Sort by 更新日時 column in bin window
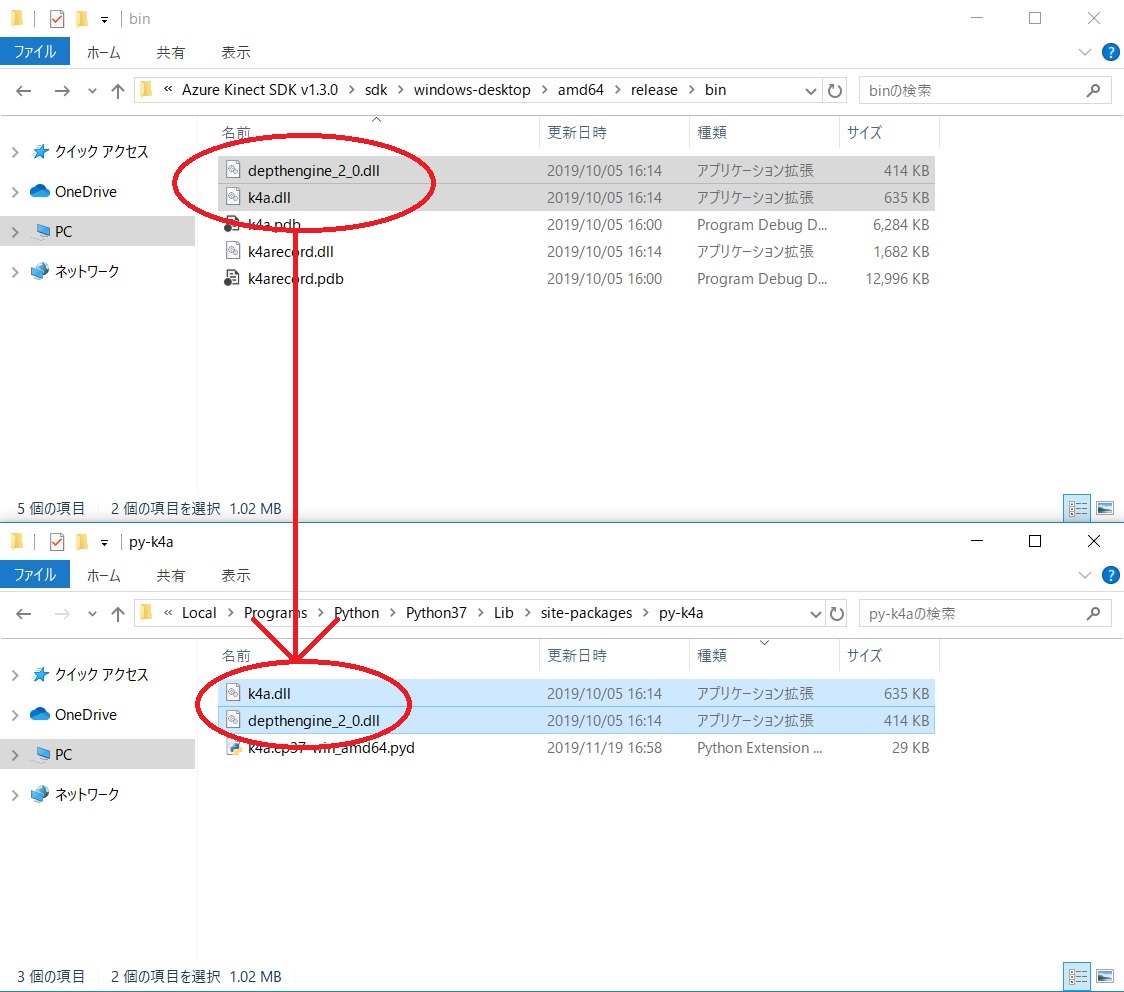Viewport: 1124px width, 992px height. point(576,133)
